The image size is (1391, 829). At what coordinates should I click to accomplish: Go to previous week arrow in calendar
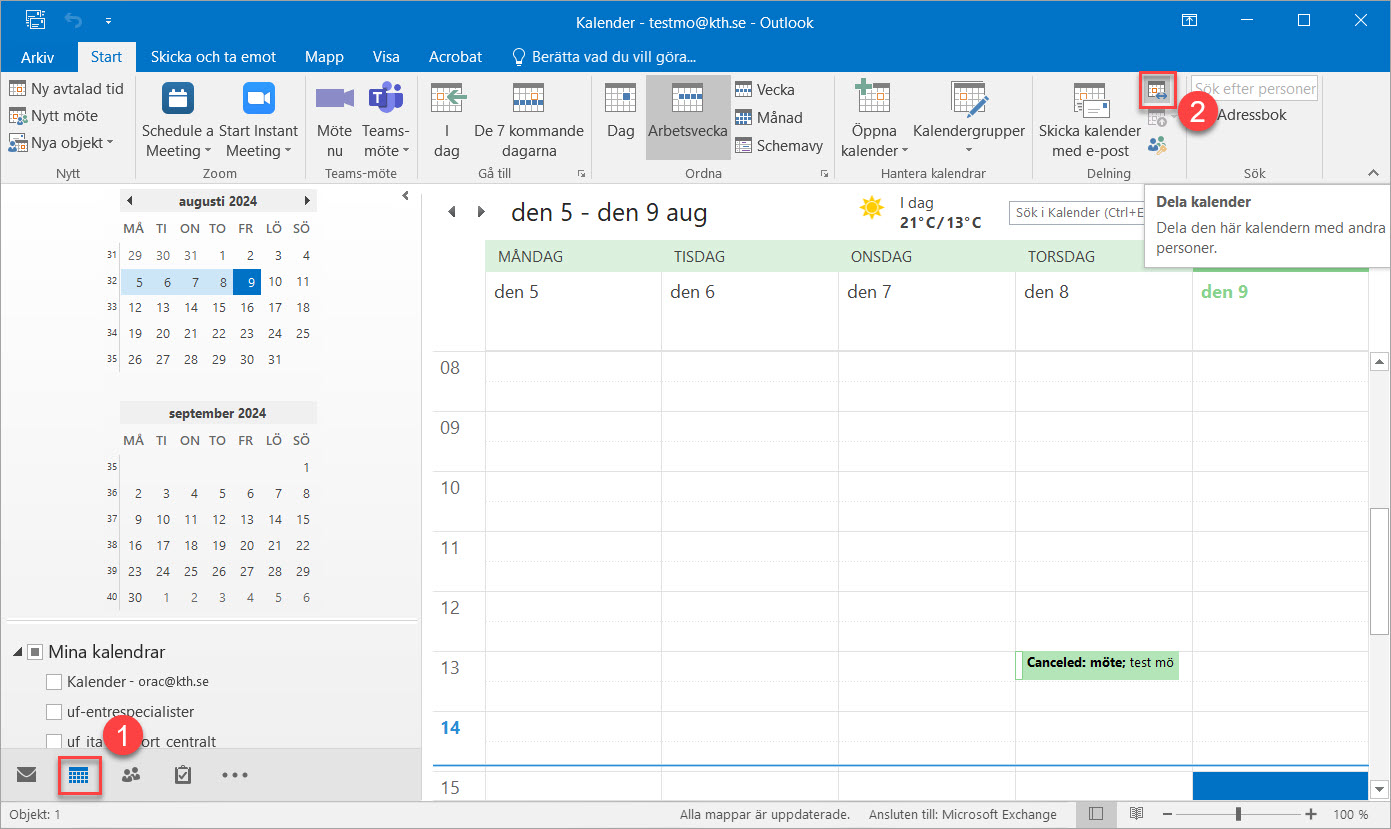(452, 212)
